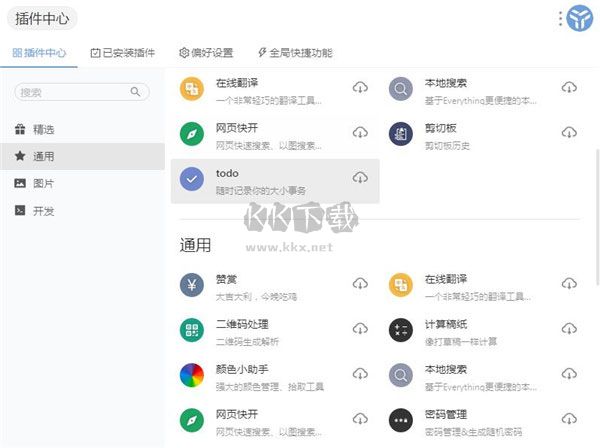Focus the 搜索 plugin search field
The image size is (600, 448).
[82, 92]
